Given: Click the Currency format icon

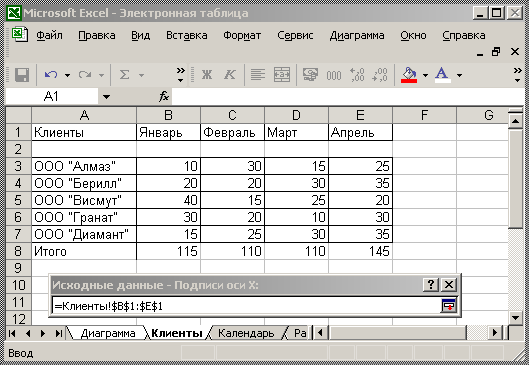Looking at the screenshot, I should click(310, 75).
